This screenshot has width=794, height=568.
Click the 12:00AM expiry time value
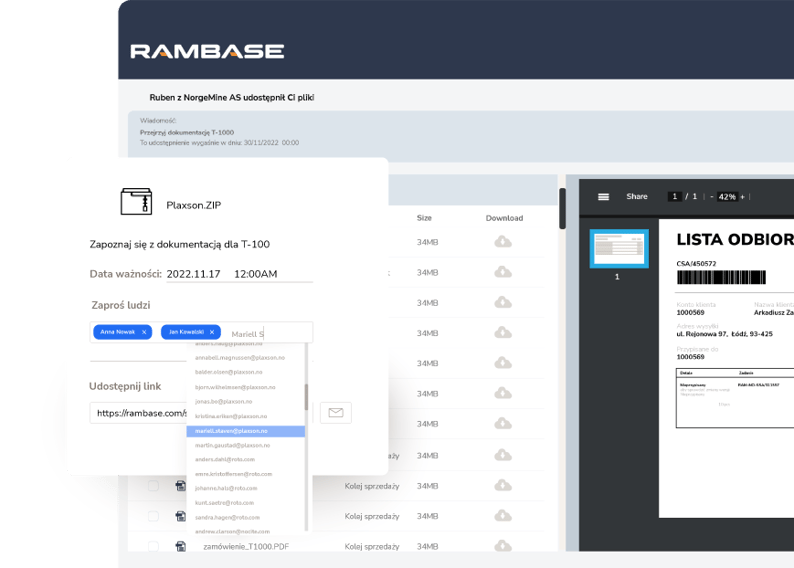pos(256,274)
